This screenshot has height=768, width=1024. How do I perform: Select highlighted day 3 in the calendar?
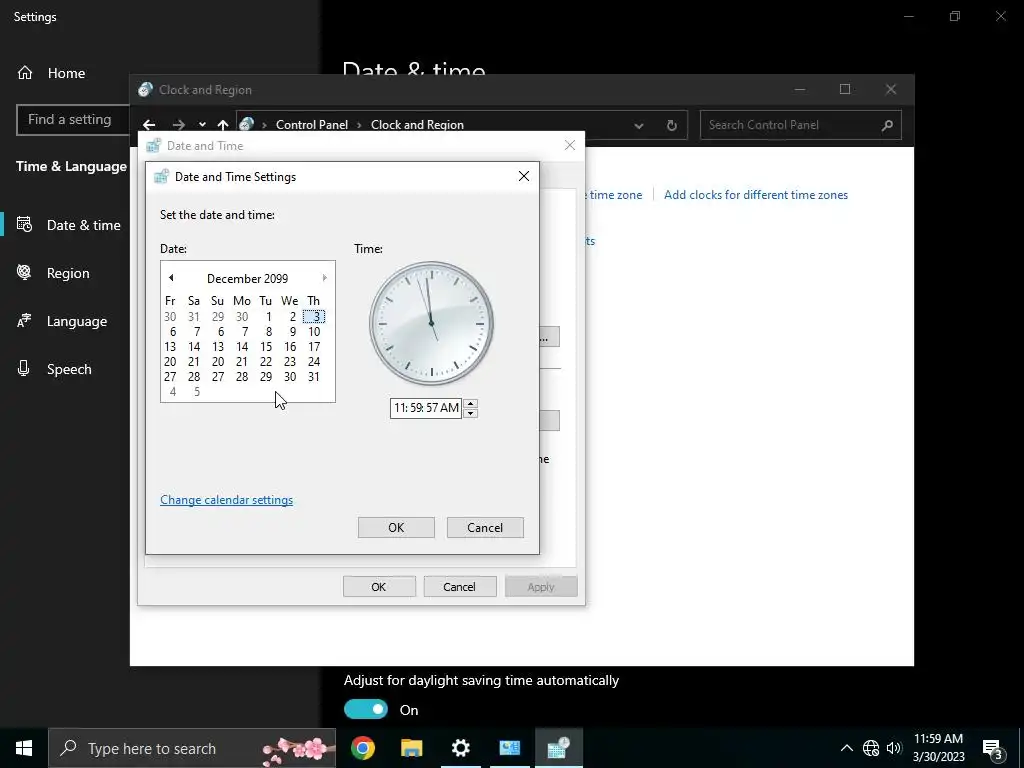point(314,317)
